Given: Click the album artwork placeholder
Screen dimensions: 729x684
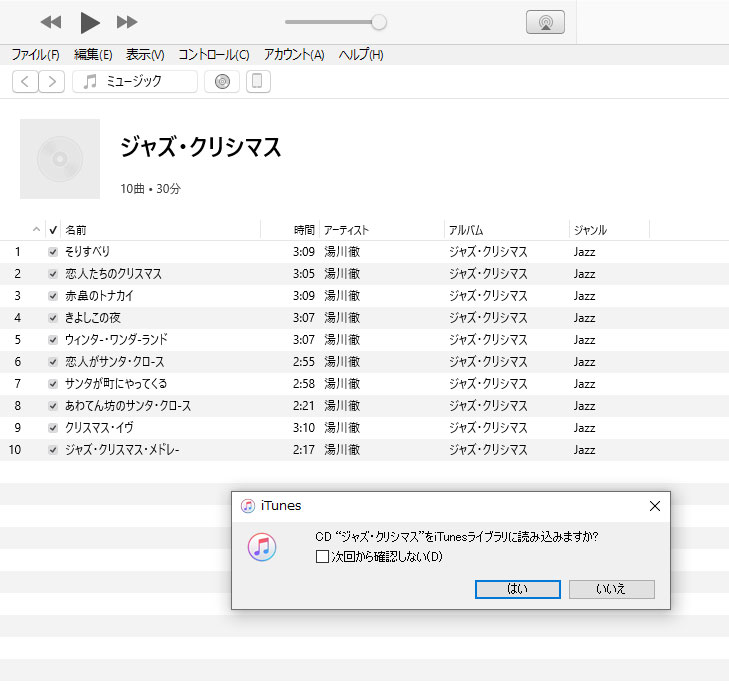Looking at the screenshot, I should (60, 159).
